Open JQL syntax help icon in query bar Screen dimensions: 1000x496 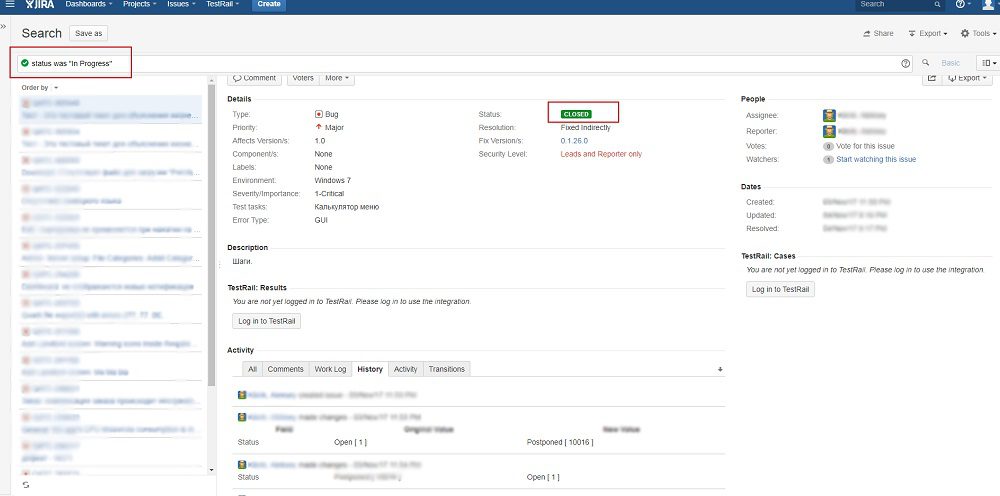coord(906,63)
